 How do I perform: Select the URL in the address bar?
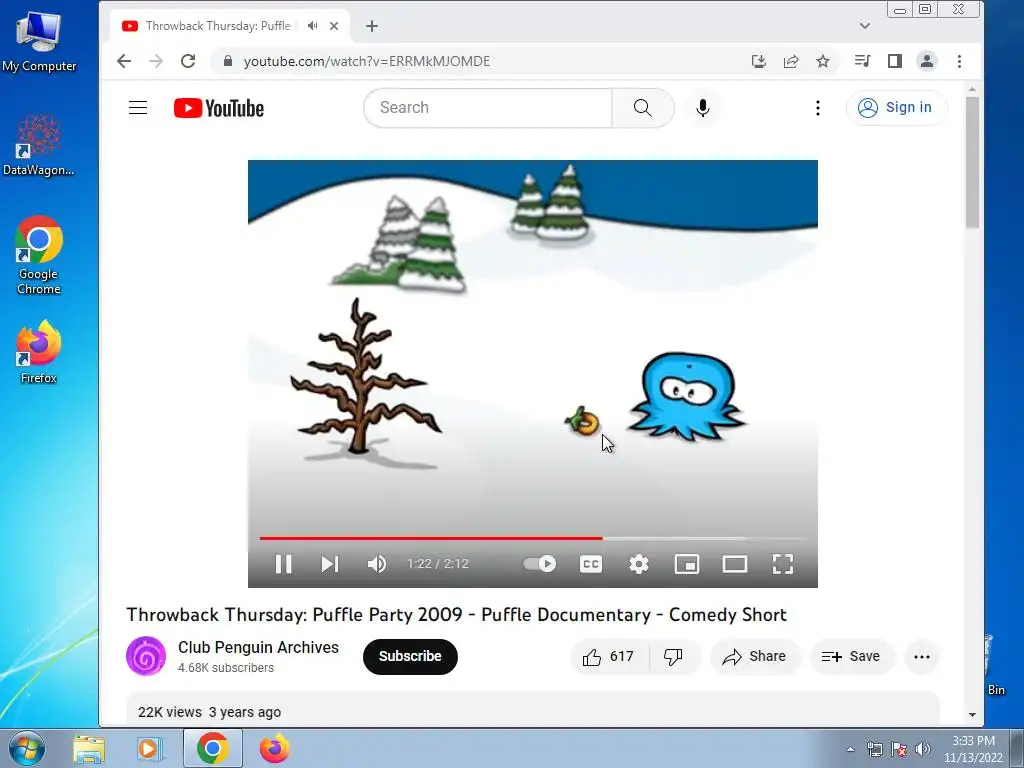(x=366, y=61)
